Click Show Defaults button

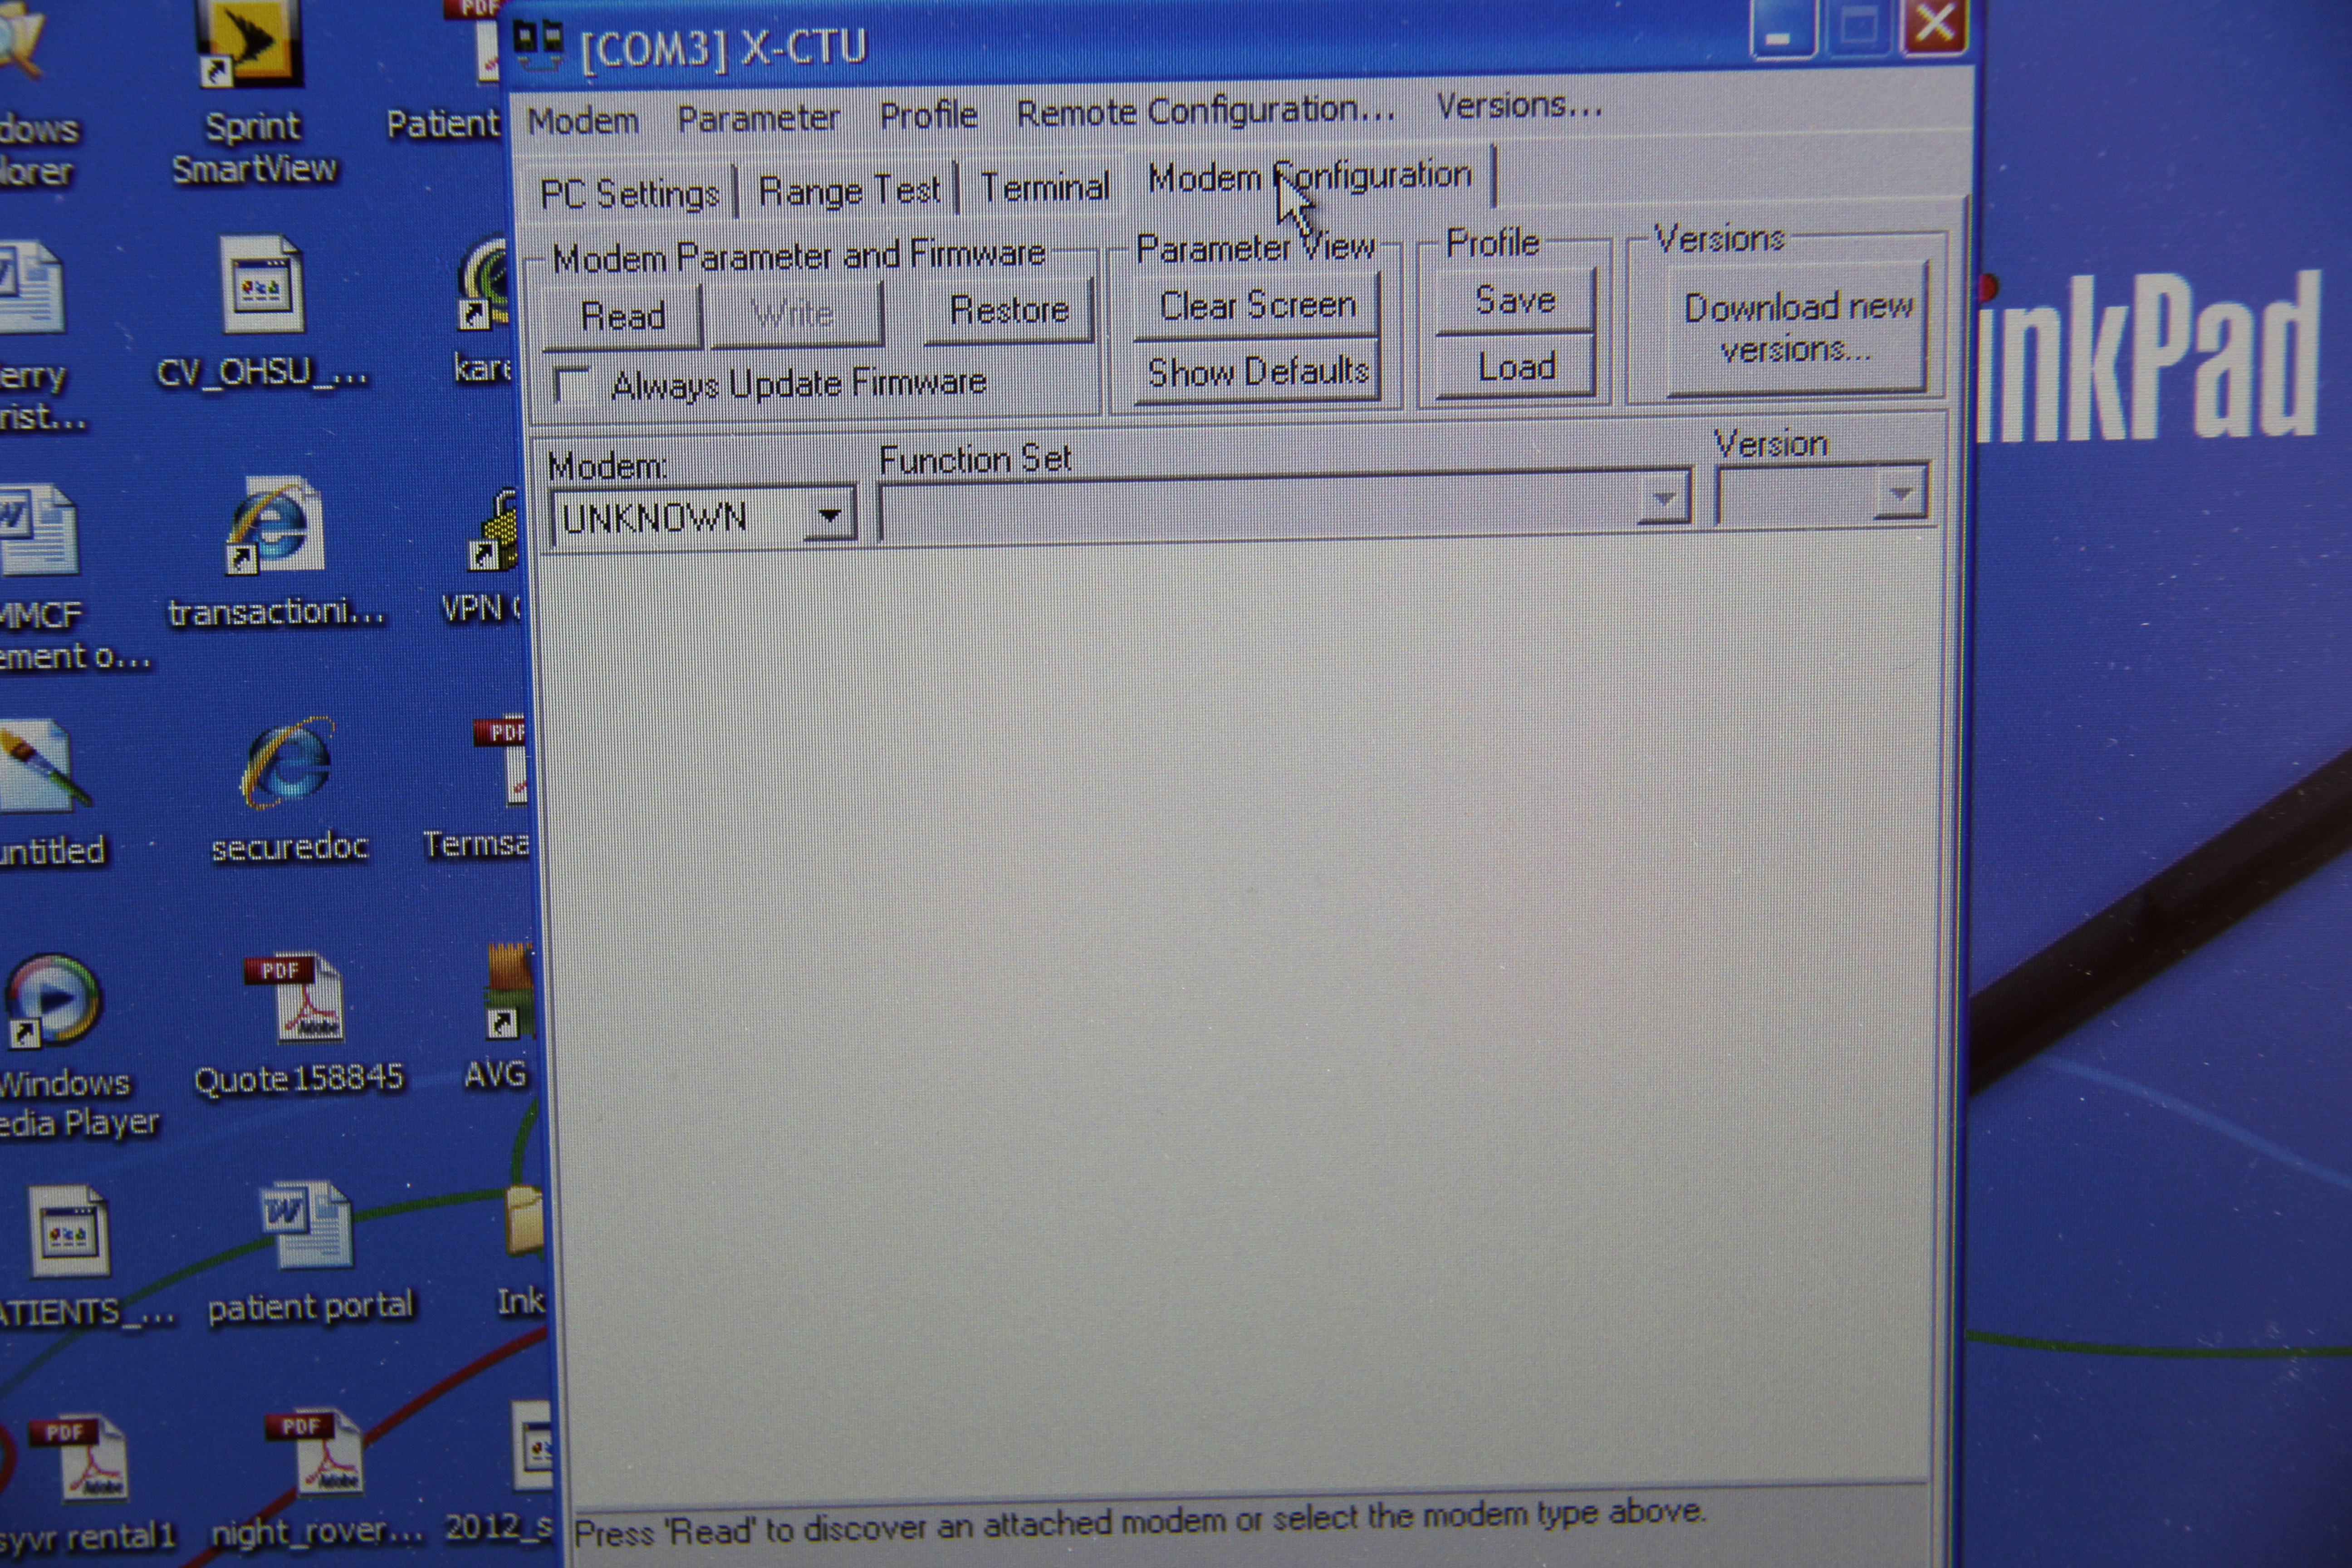[1257, 372]
